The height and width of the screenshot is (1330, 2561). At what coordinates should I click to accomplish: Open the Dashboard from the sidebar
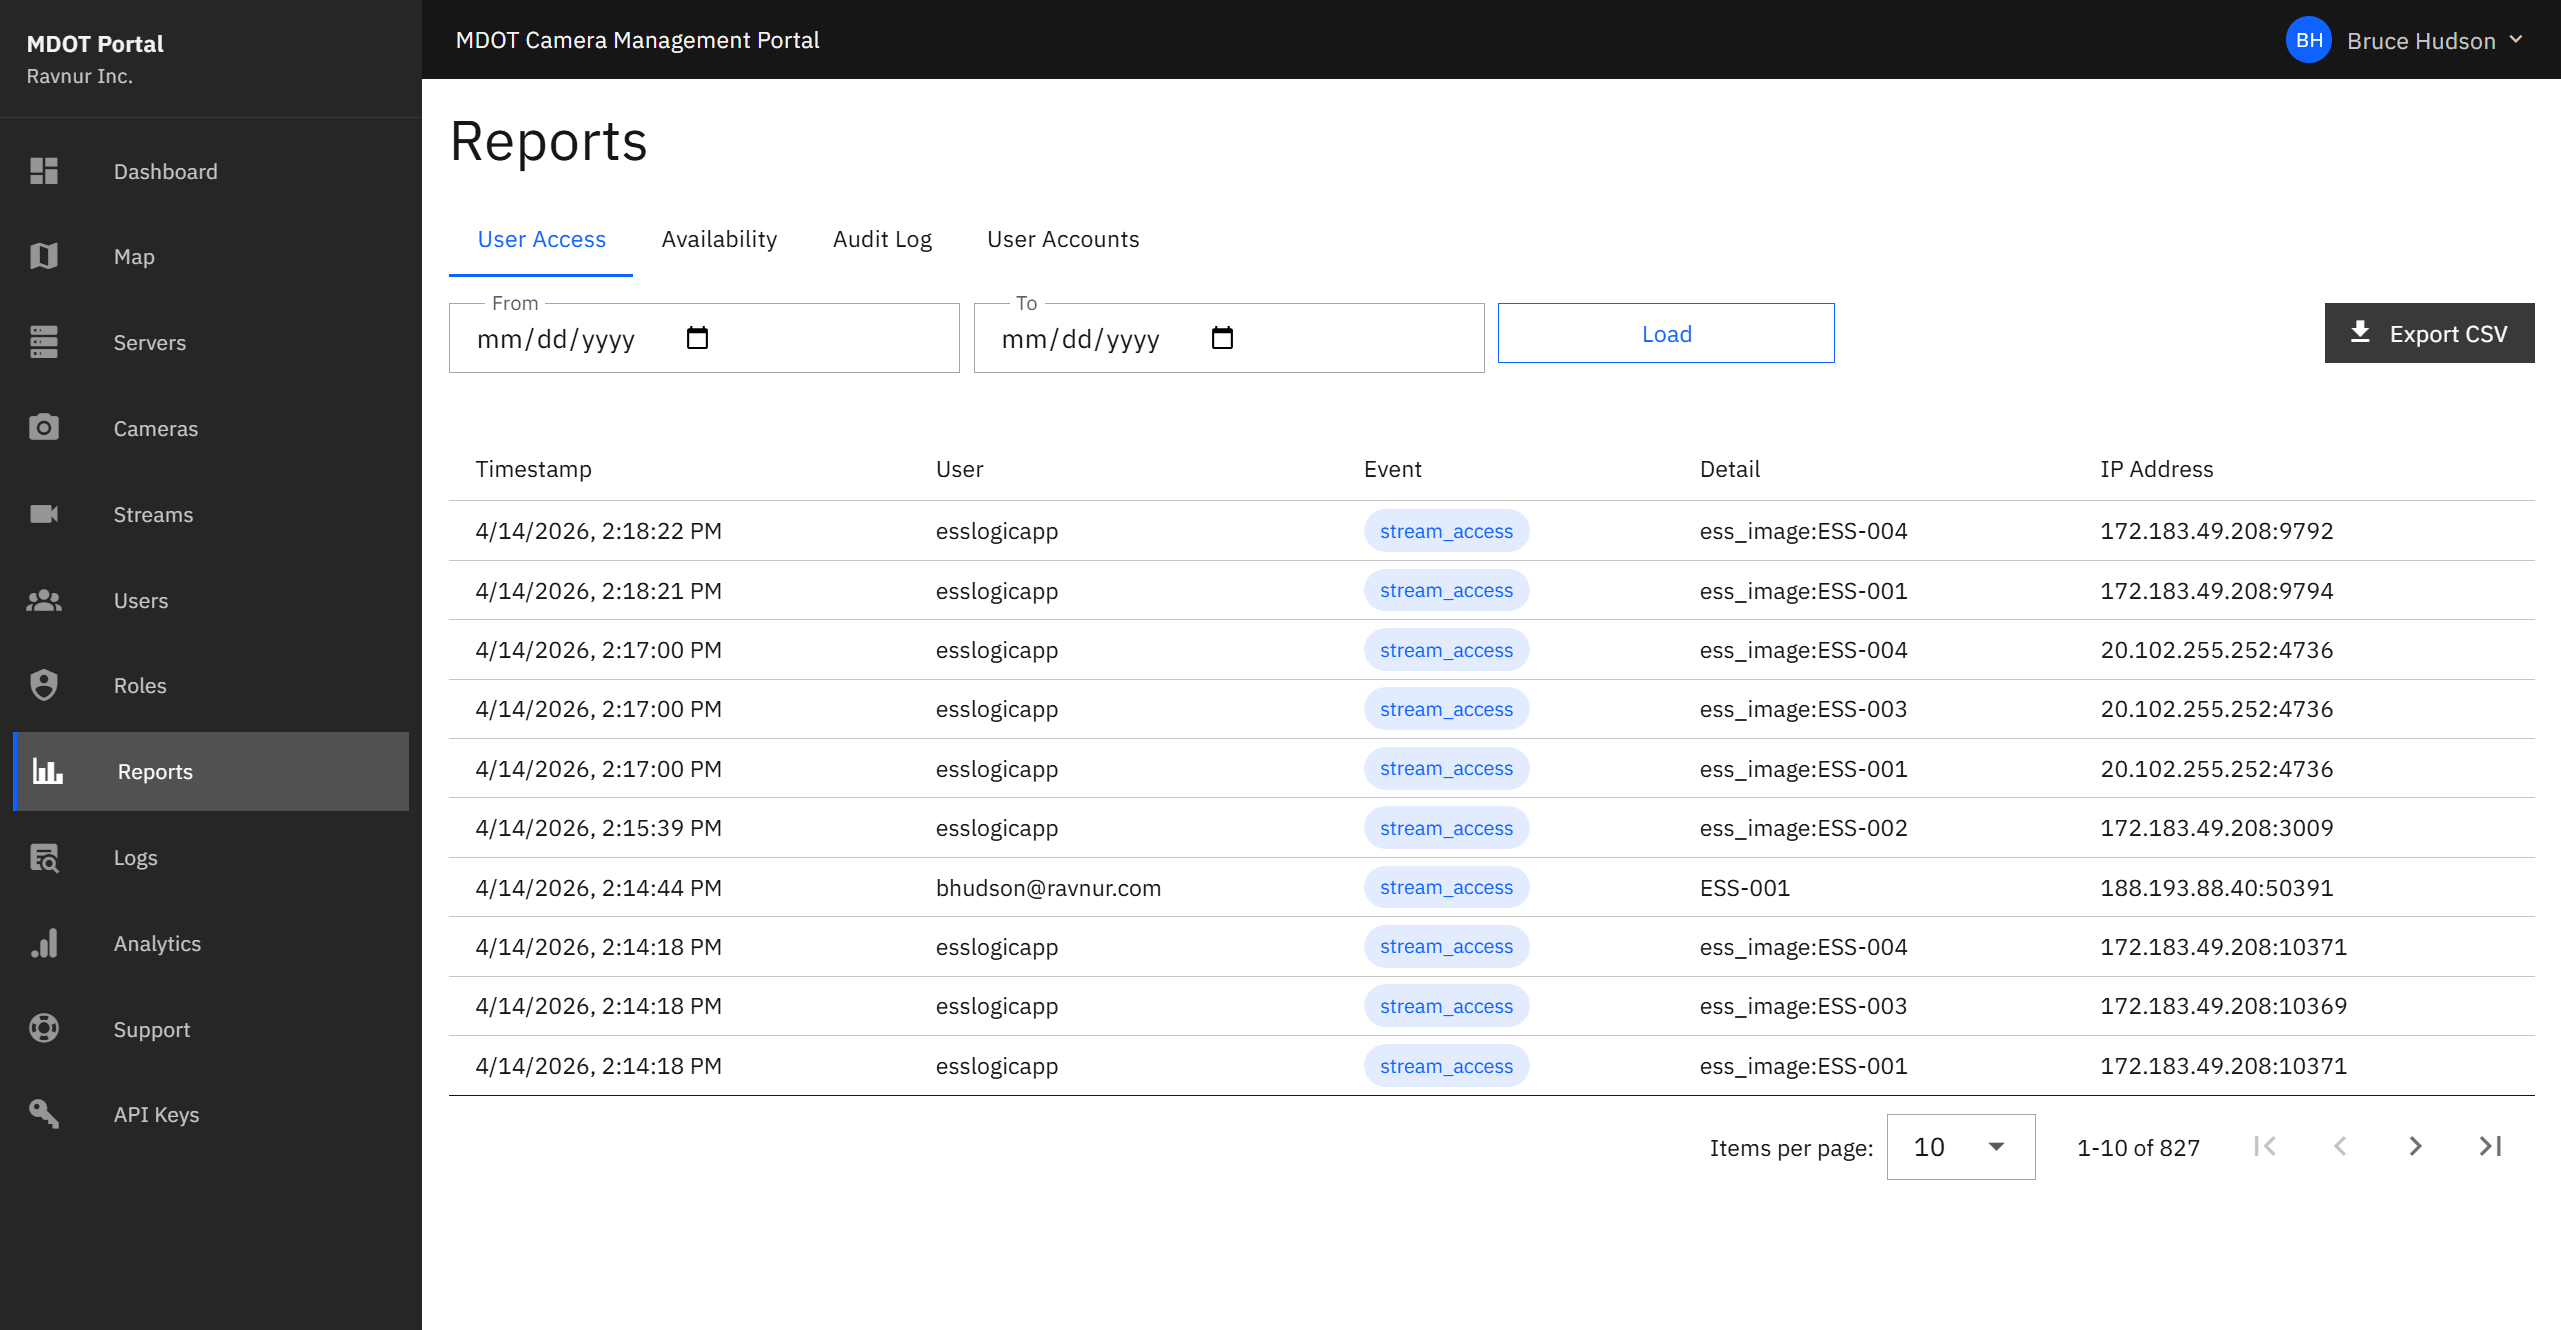click(165, 171)
